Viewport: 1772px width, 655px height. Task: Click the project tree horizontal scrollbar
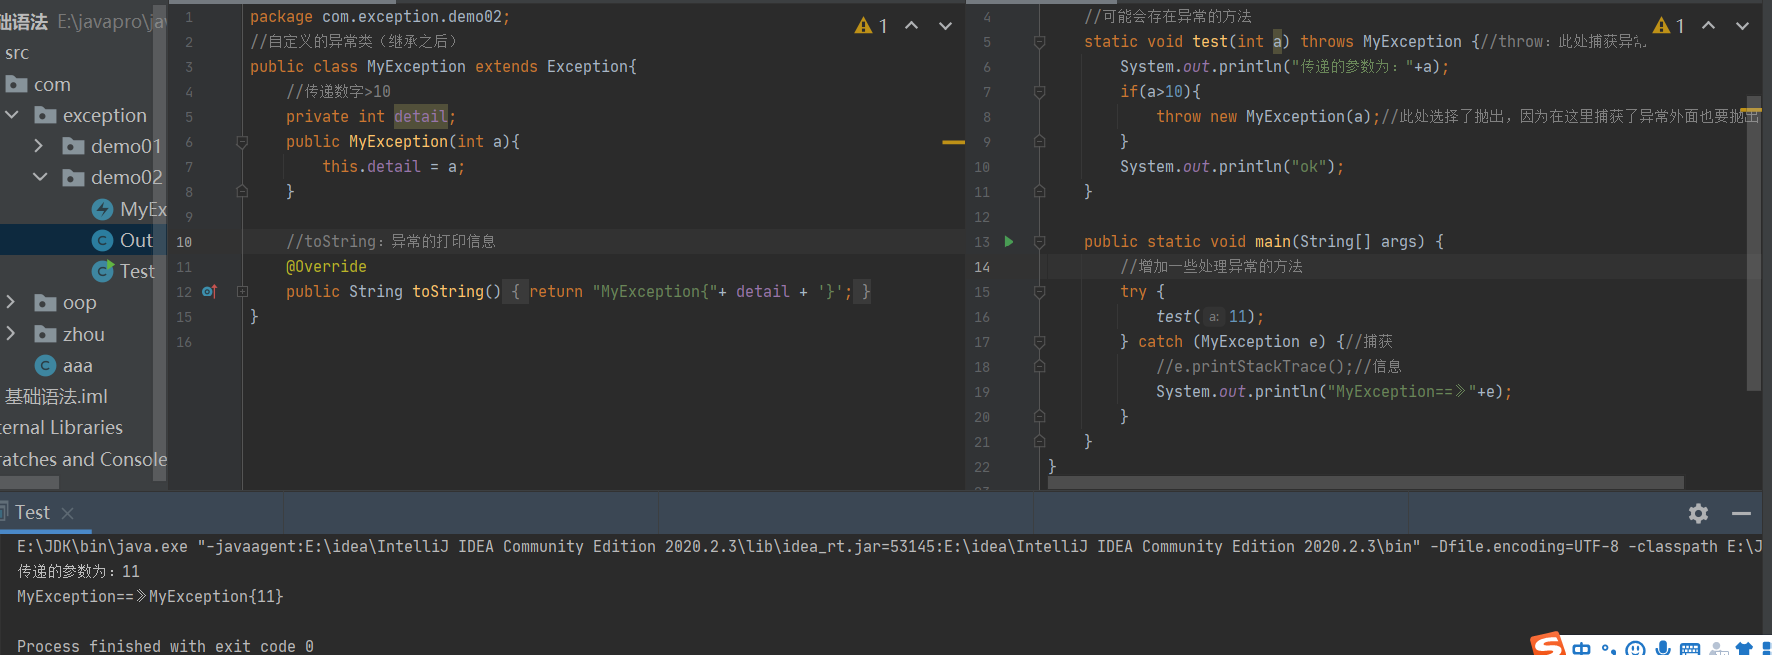click(29, 482)
